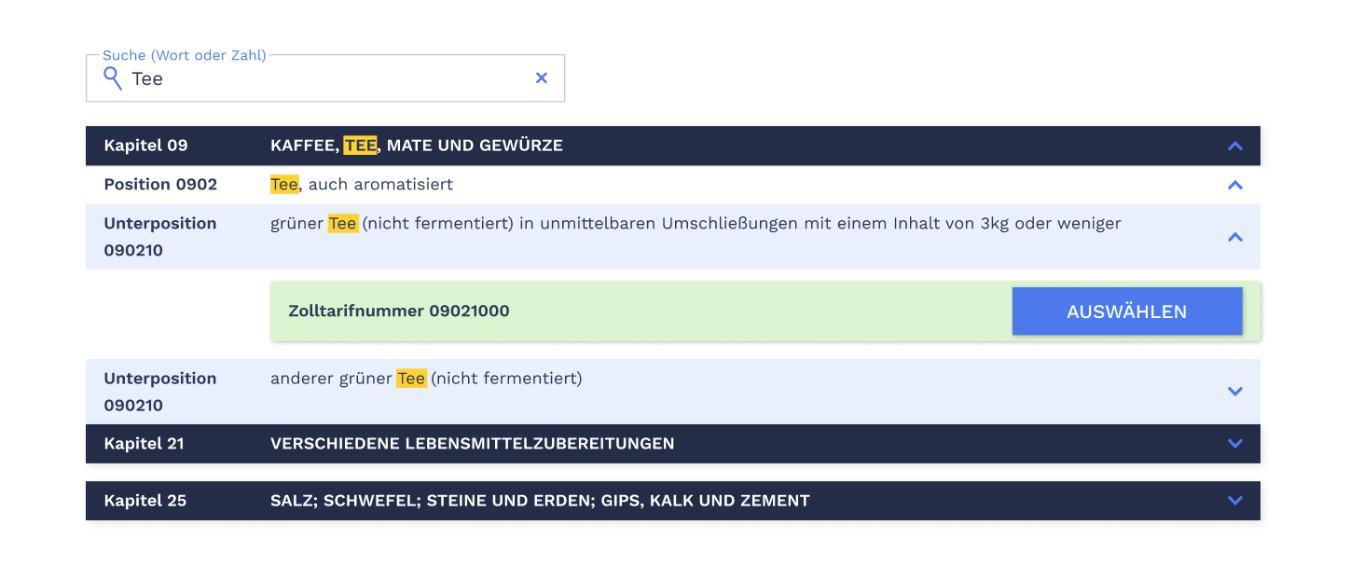
Task: Click the typed search term Tee
Action: [x=147, y=78]
